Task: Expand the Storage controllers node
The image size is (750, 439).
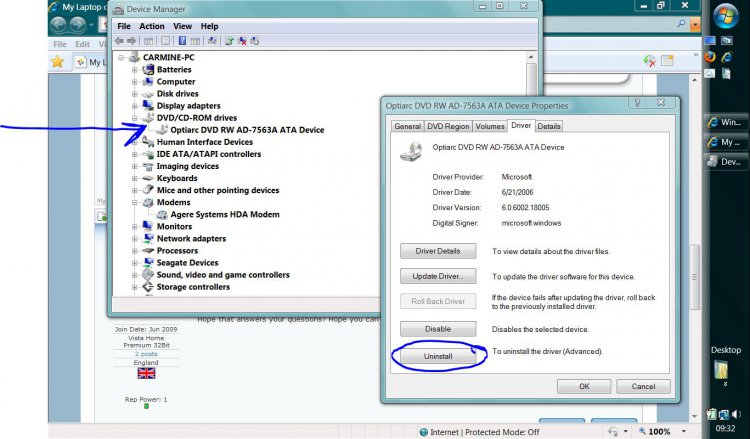Action: point(135,287)
